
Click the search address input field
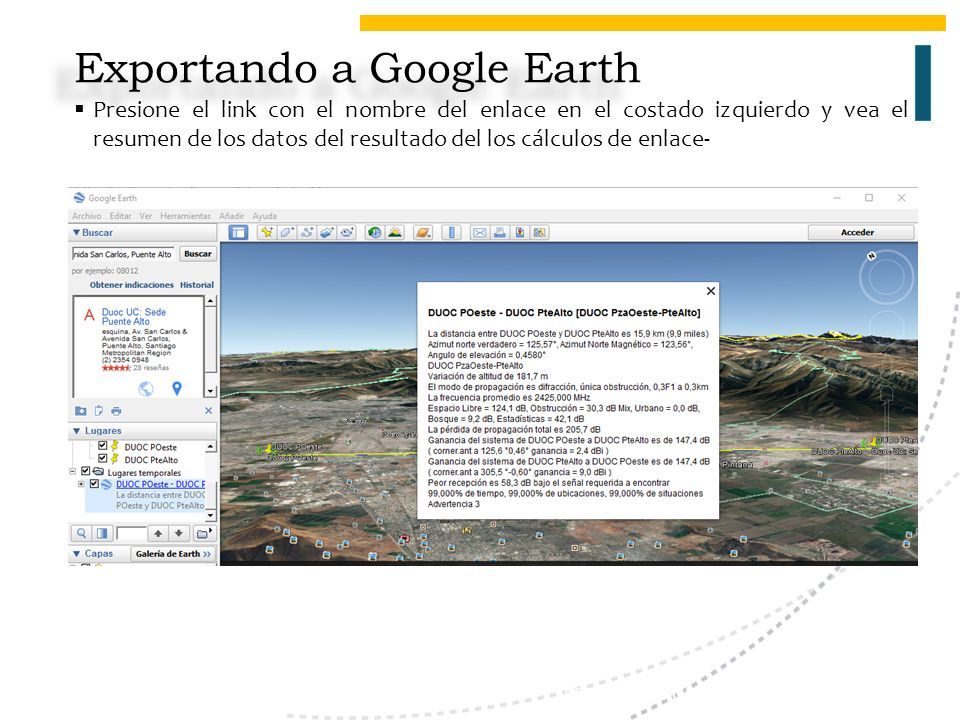(123, 254)
